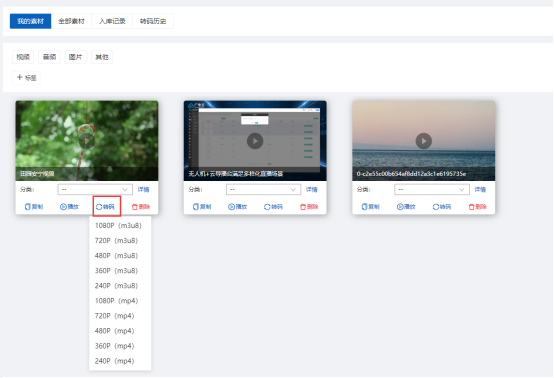Select 480P (mp4) from transcode menu
This screenshot has height=378, width=554.
click(120, 331)
